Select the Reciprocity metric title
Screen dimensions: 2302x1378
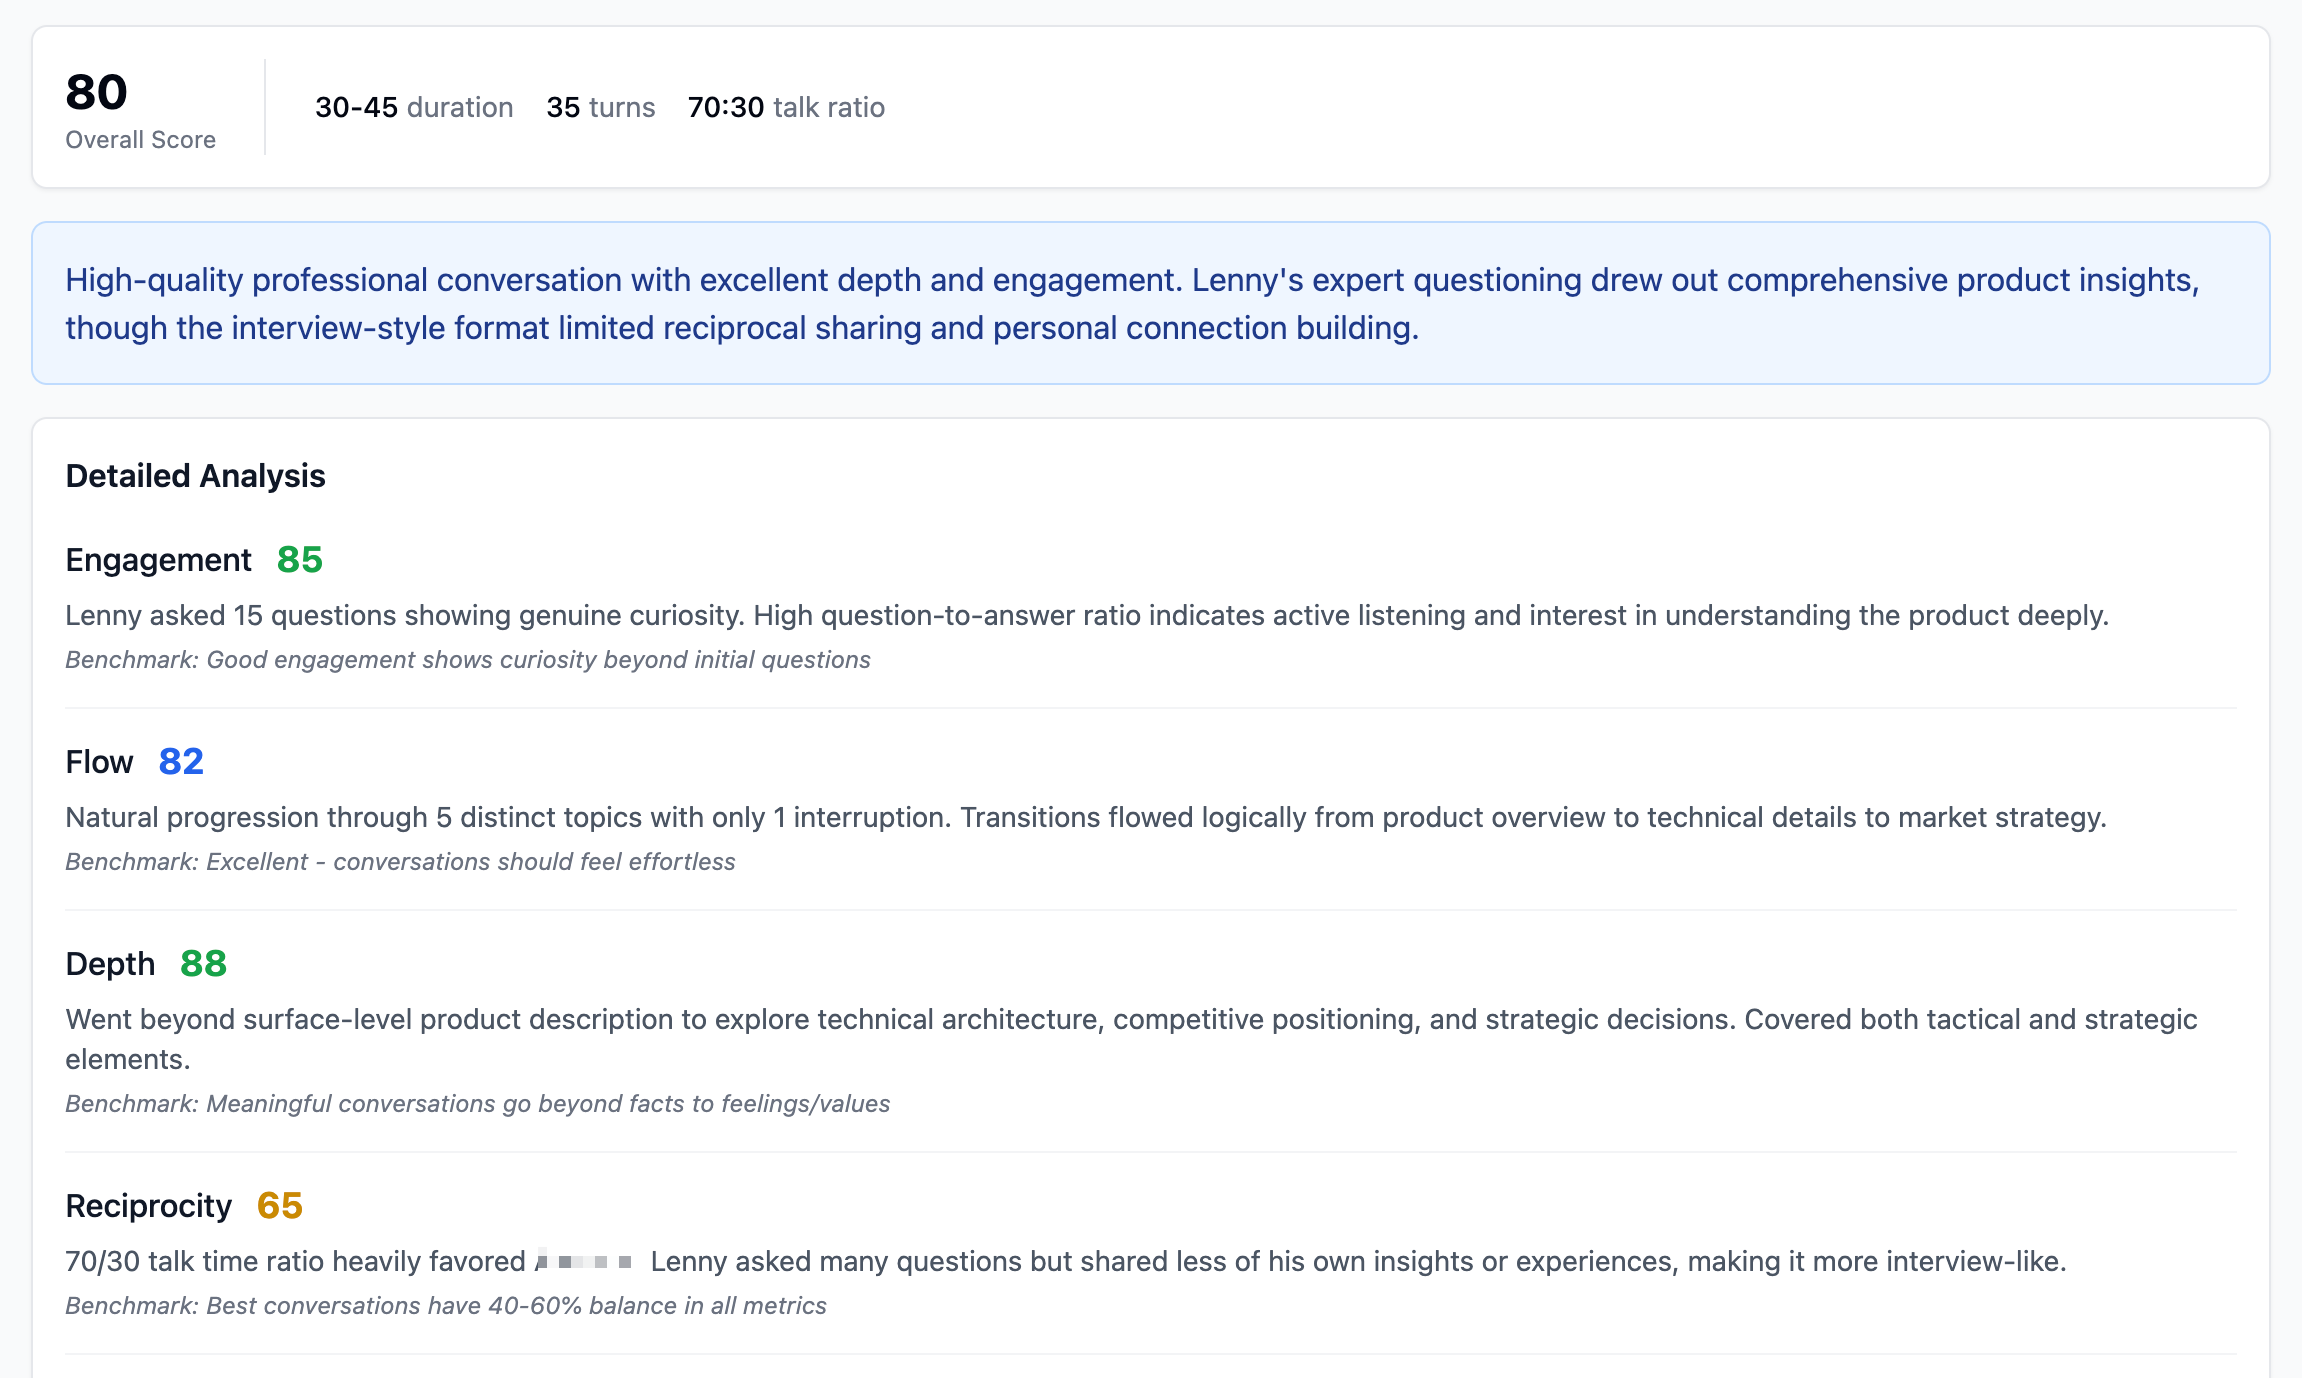pos(148,1206)
